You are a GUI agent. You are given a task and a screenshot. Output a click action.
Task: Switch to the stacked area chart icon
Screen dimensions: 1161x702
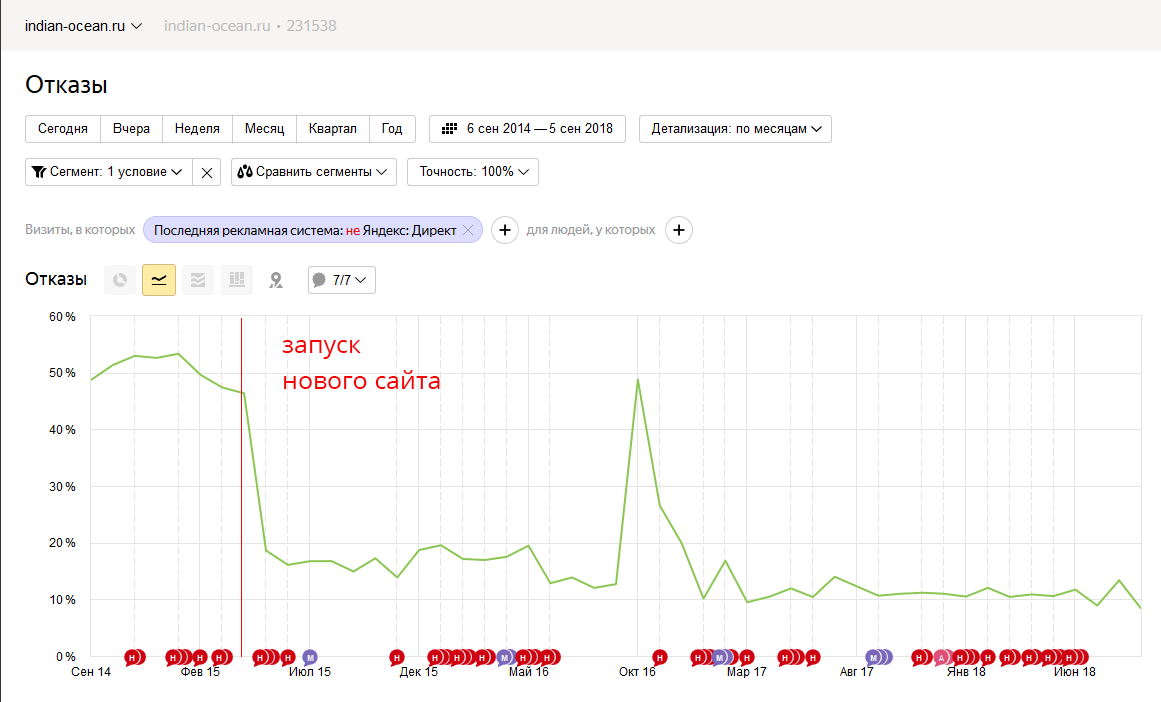point(198,280)
